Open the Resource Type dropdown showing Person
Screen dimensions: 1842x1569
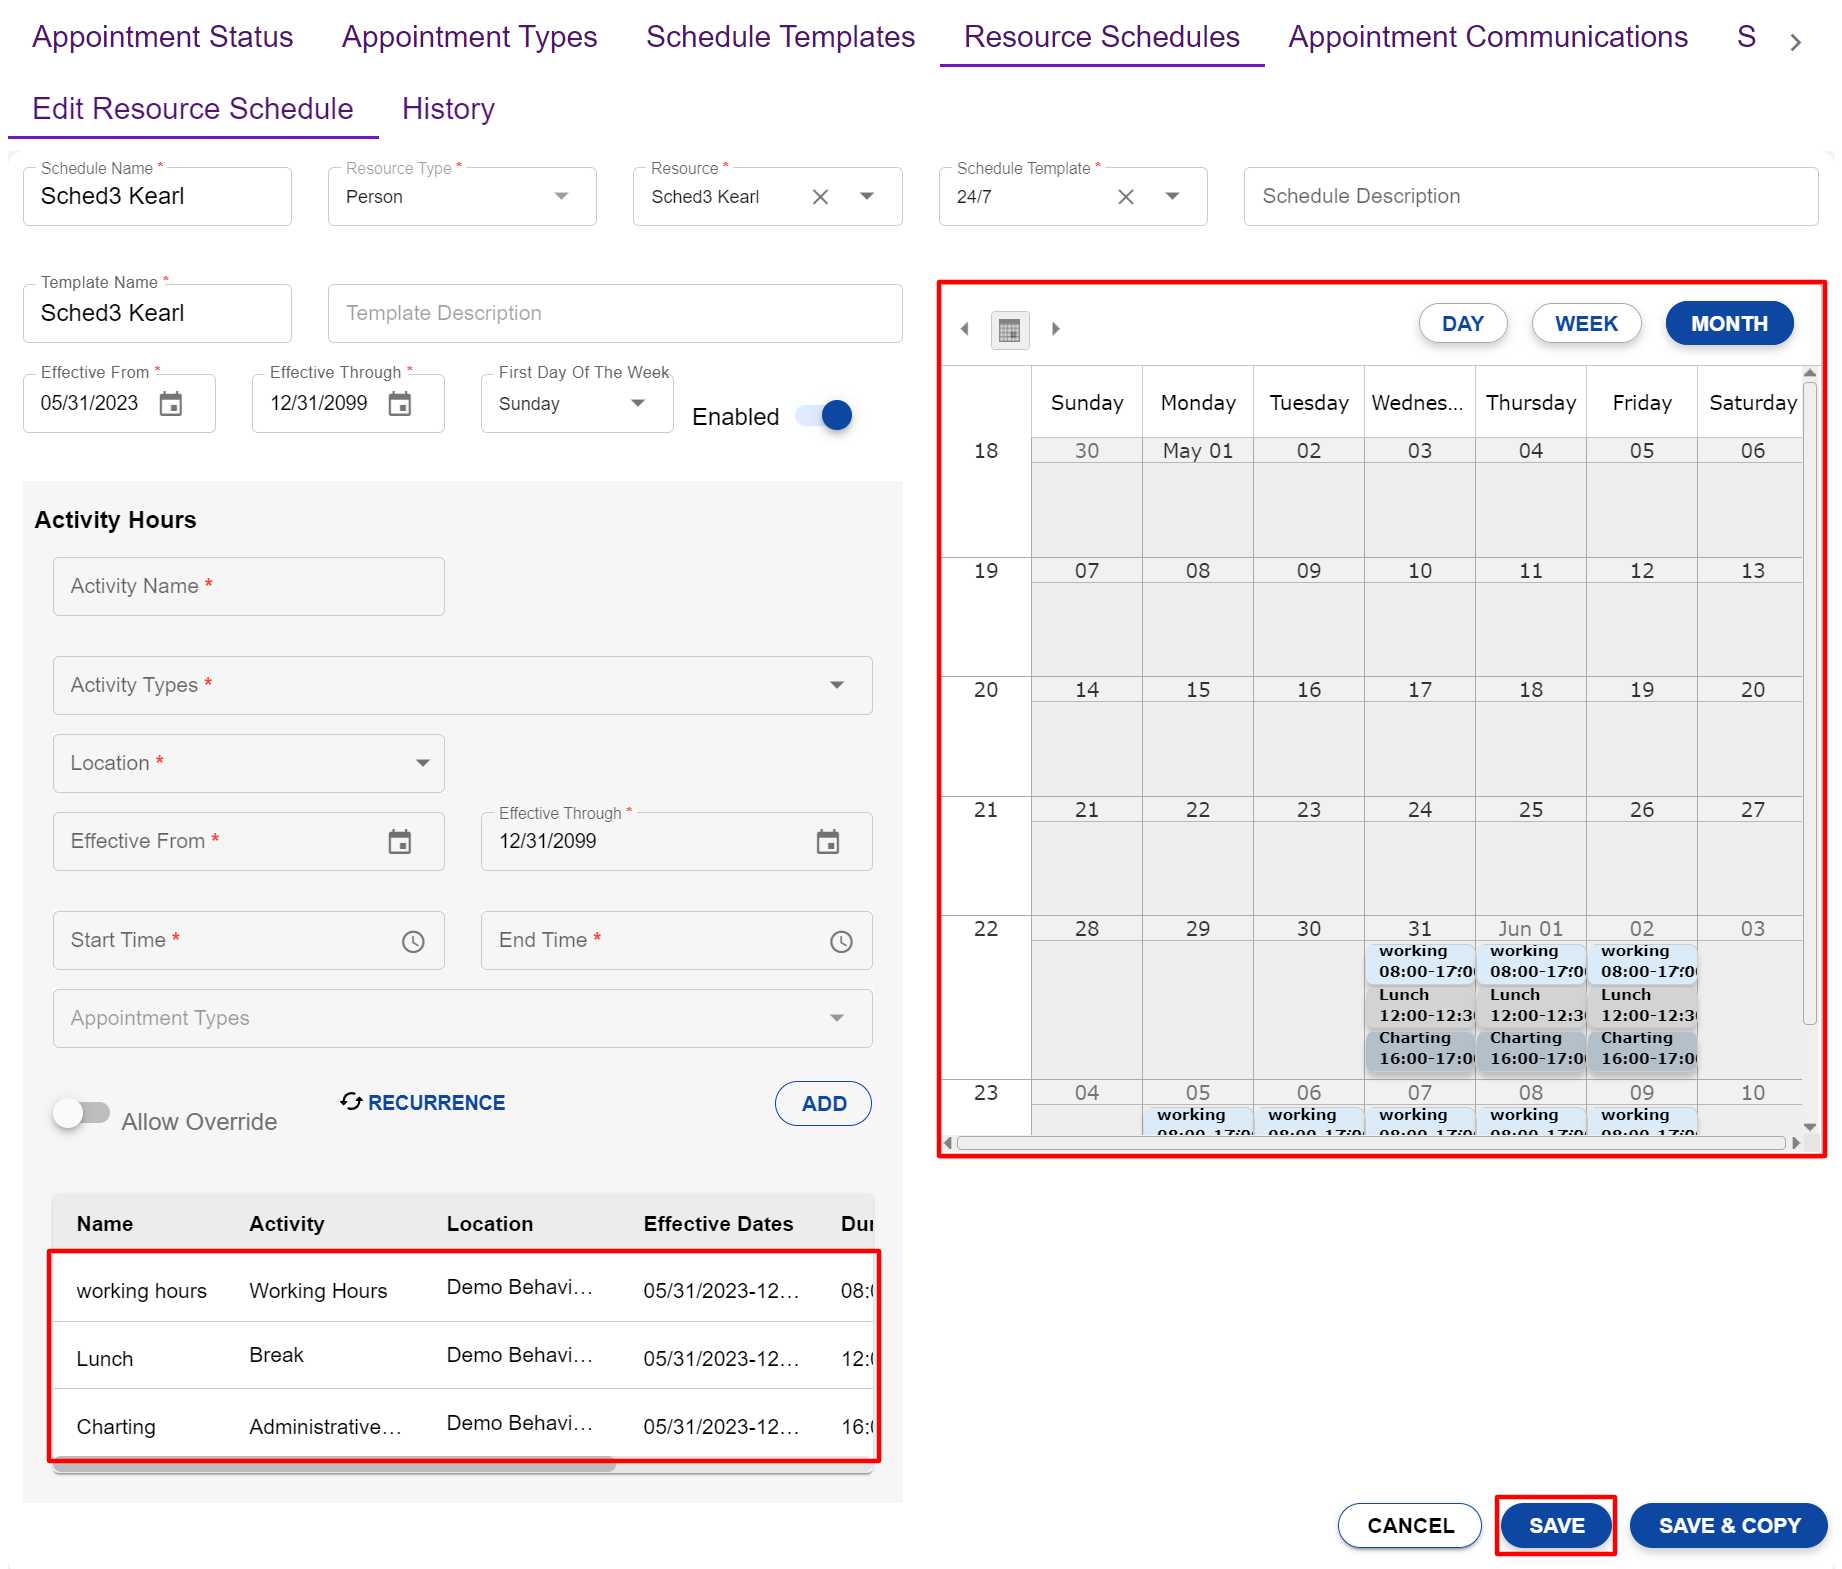pyautogui.click(x=561, y=196)
